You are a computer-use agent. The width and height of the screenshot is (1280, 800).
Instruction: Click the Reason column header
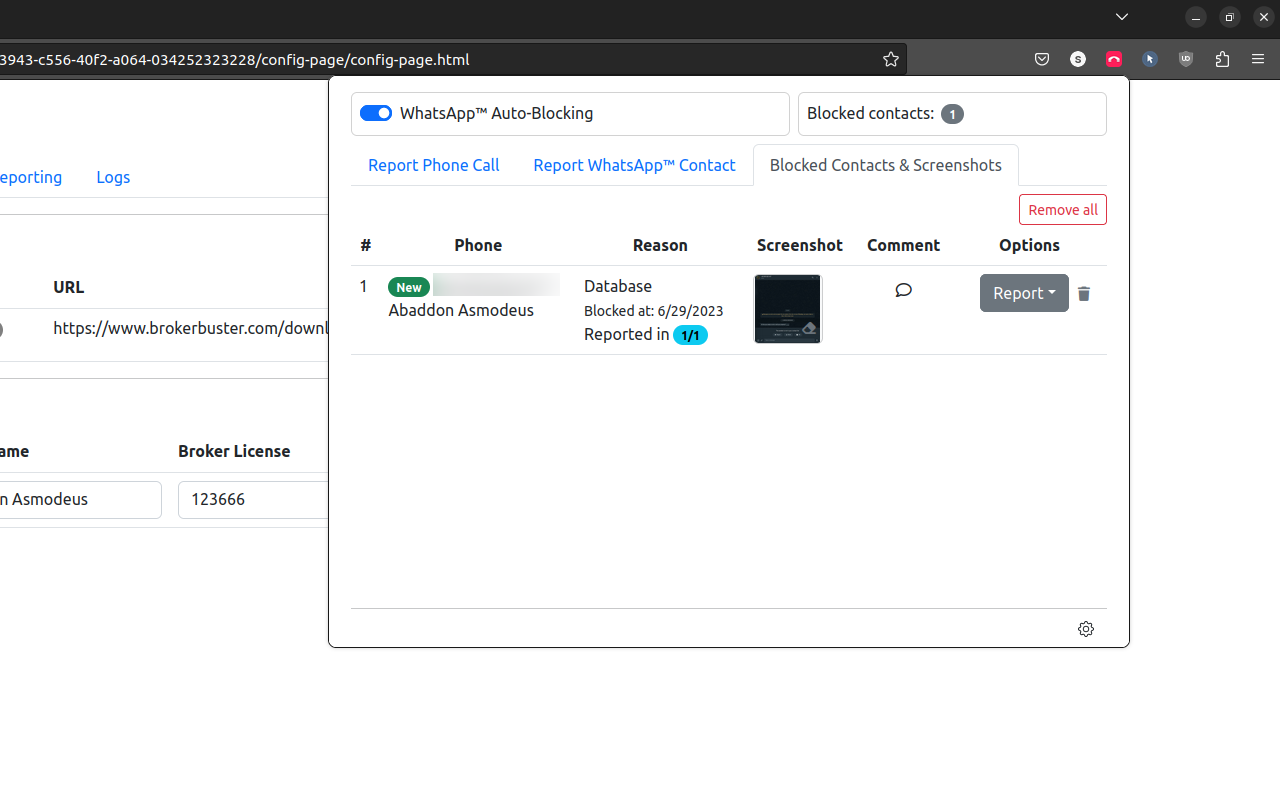click(660, 245)
